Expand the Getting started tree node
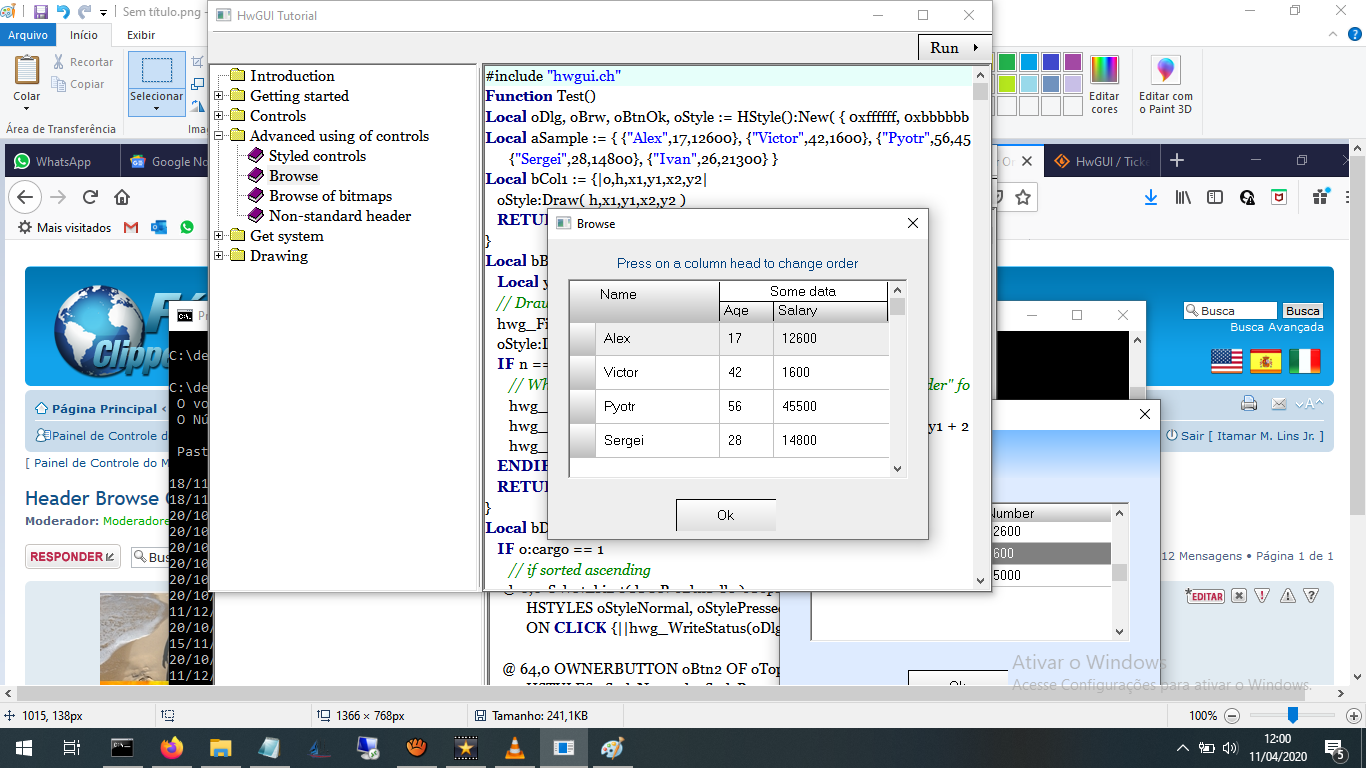The height and width of the screenshot is (768, 1366). click(220, 96)
